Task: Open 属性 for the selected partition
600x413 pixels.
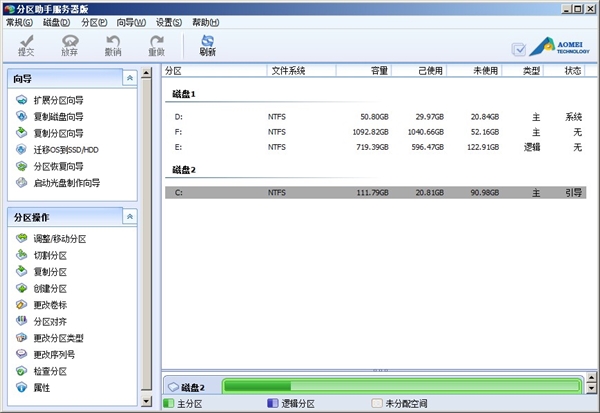Action: [41, 388]
